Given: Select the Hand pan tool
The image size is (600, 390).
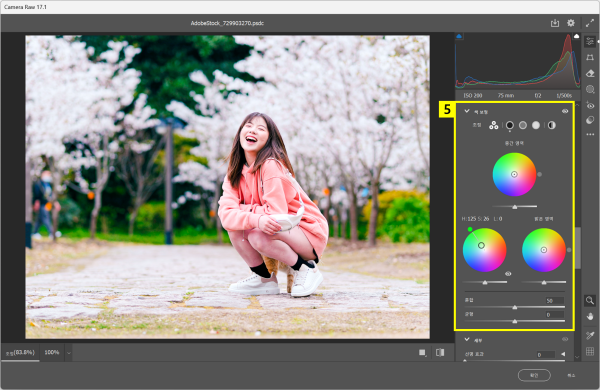Looking at the screenshot, I should 590,317.
